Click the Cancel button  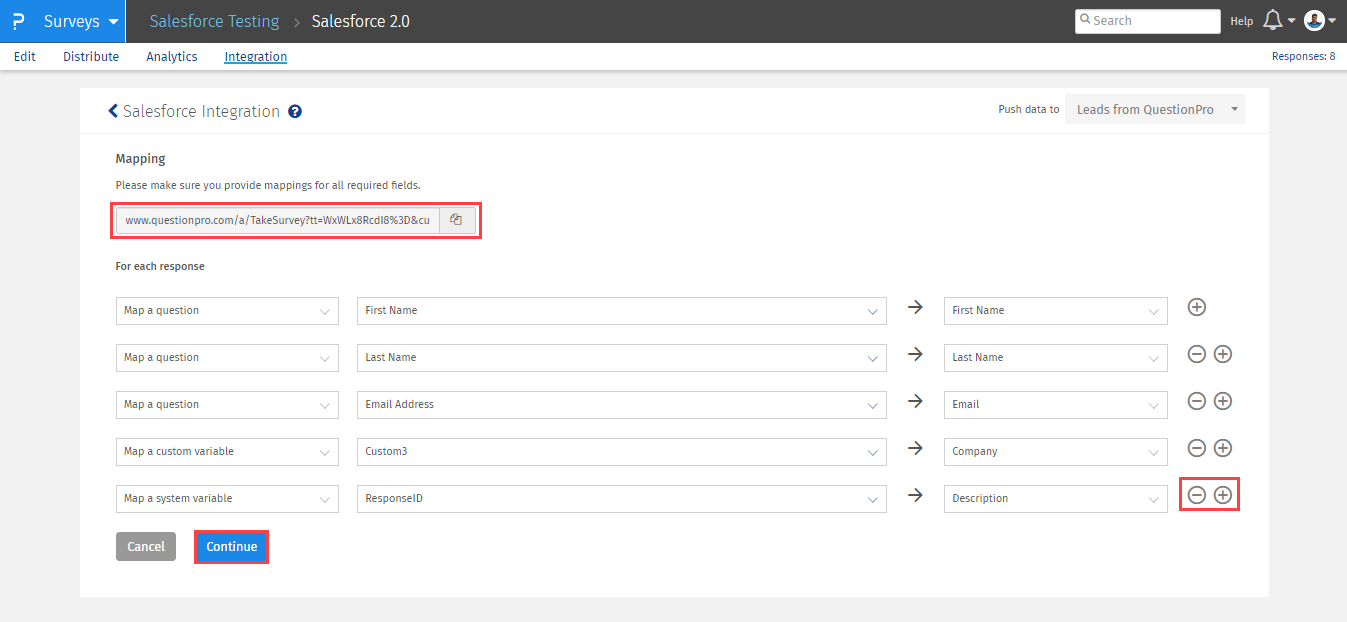click(146, 547)
